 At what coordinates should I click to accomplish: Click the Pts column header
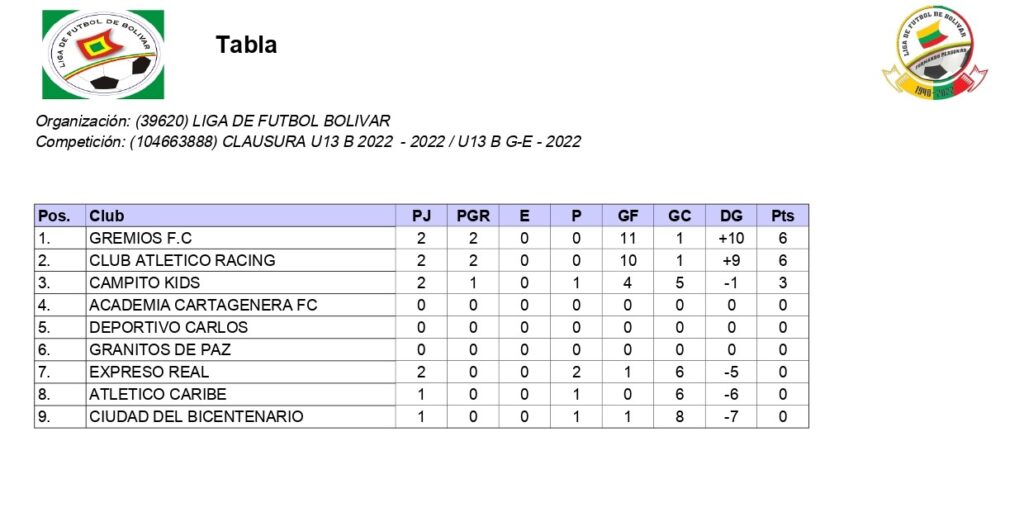point(782,216)
